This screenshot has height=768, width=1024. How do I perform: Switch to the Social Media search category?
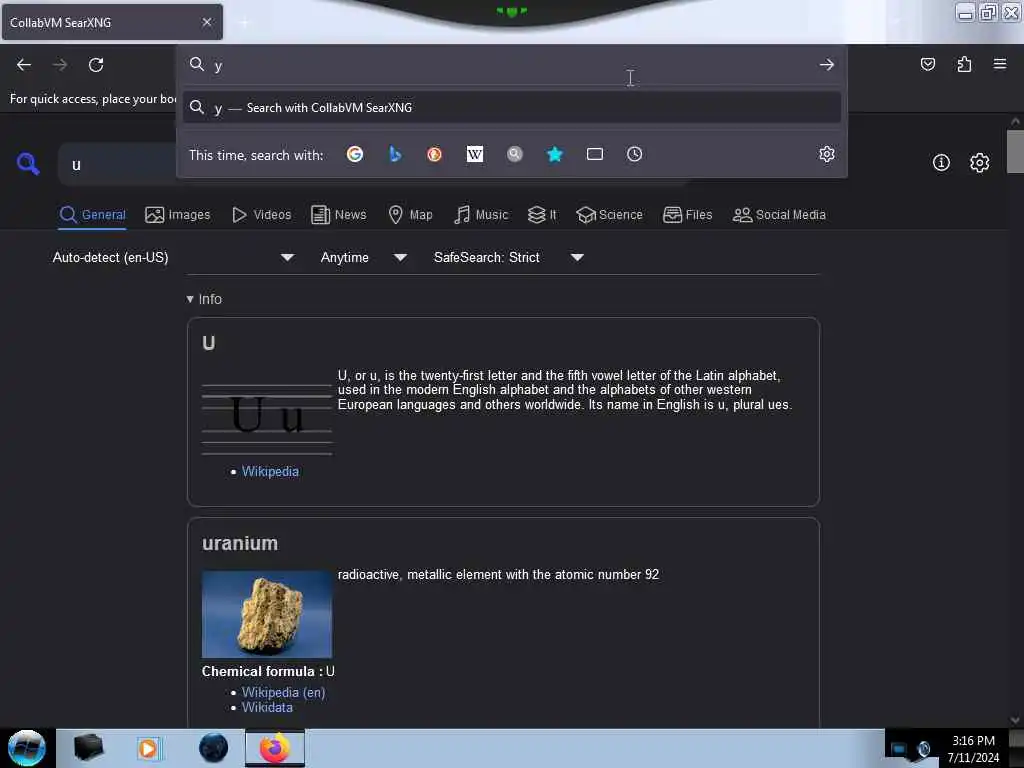pyautogui.click(x=779, y=215)
